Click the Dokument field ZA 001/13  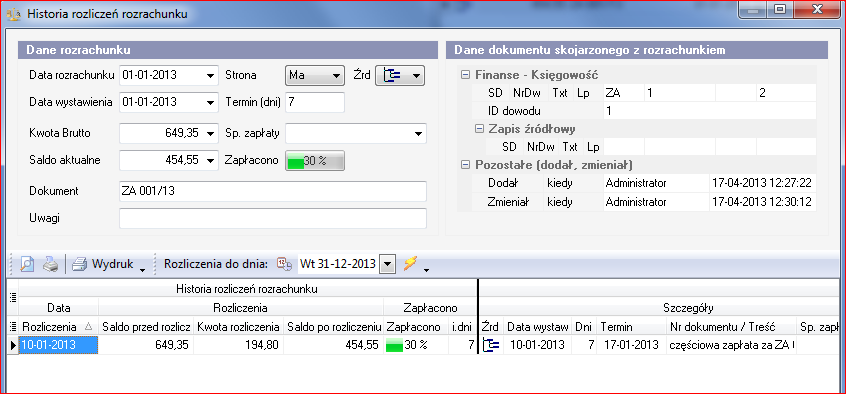coord(272,191)
